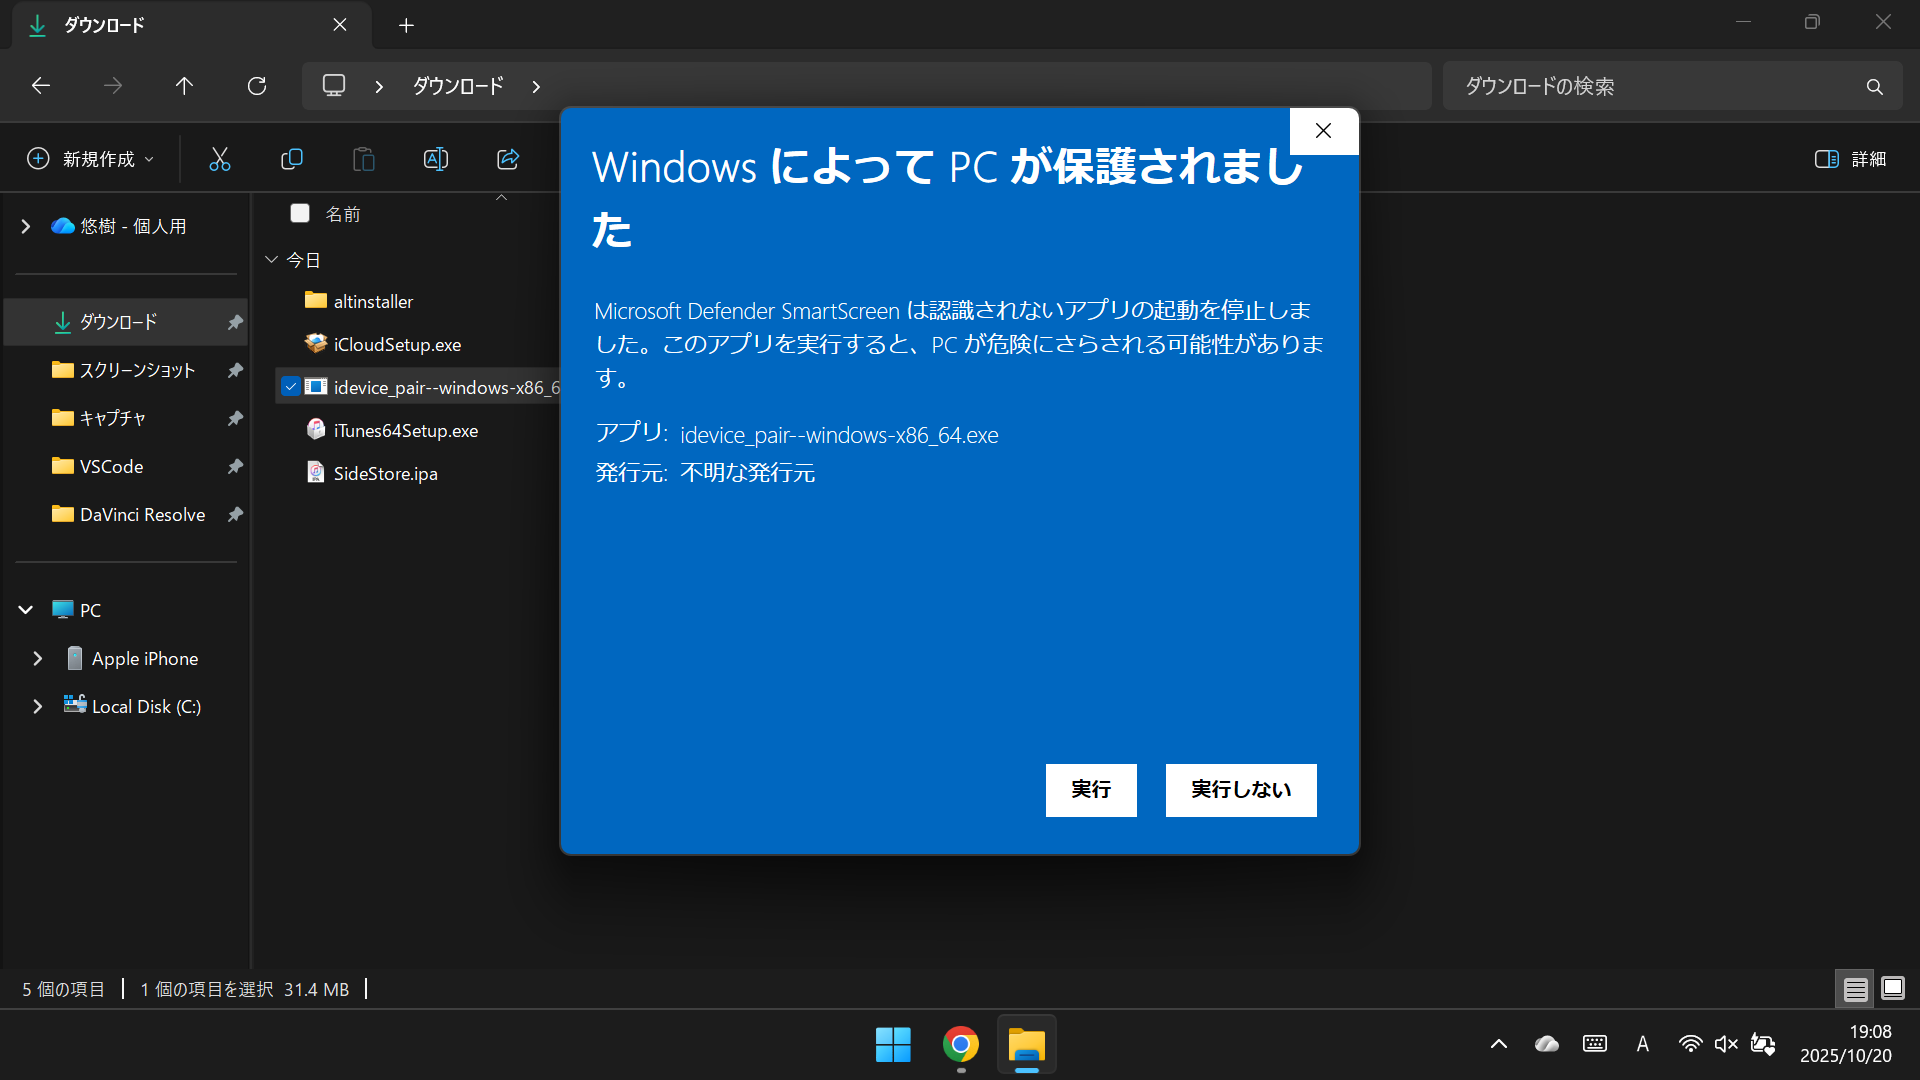Click the Rename icon in the toolbar
This screenshot has width=1920, height=1080.
[435, 159]
